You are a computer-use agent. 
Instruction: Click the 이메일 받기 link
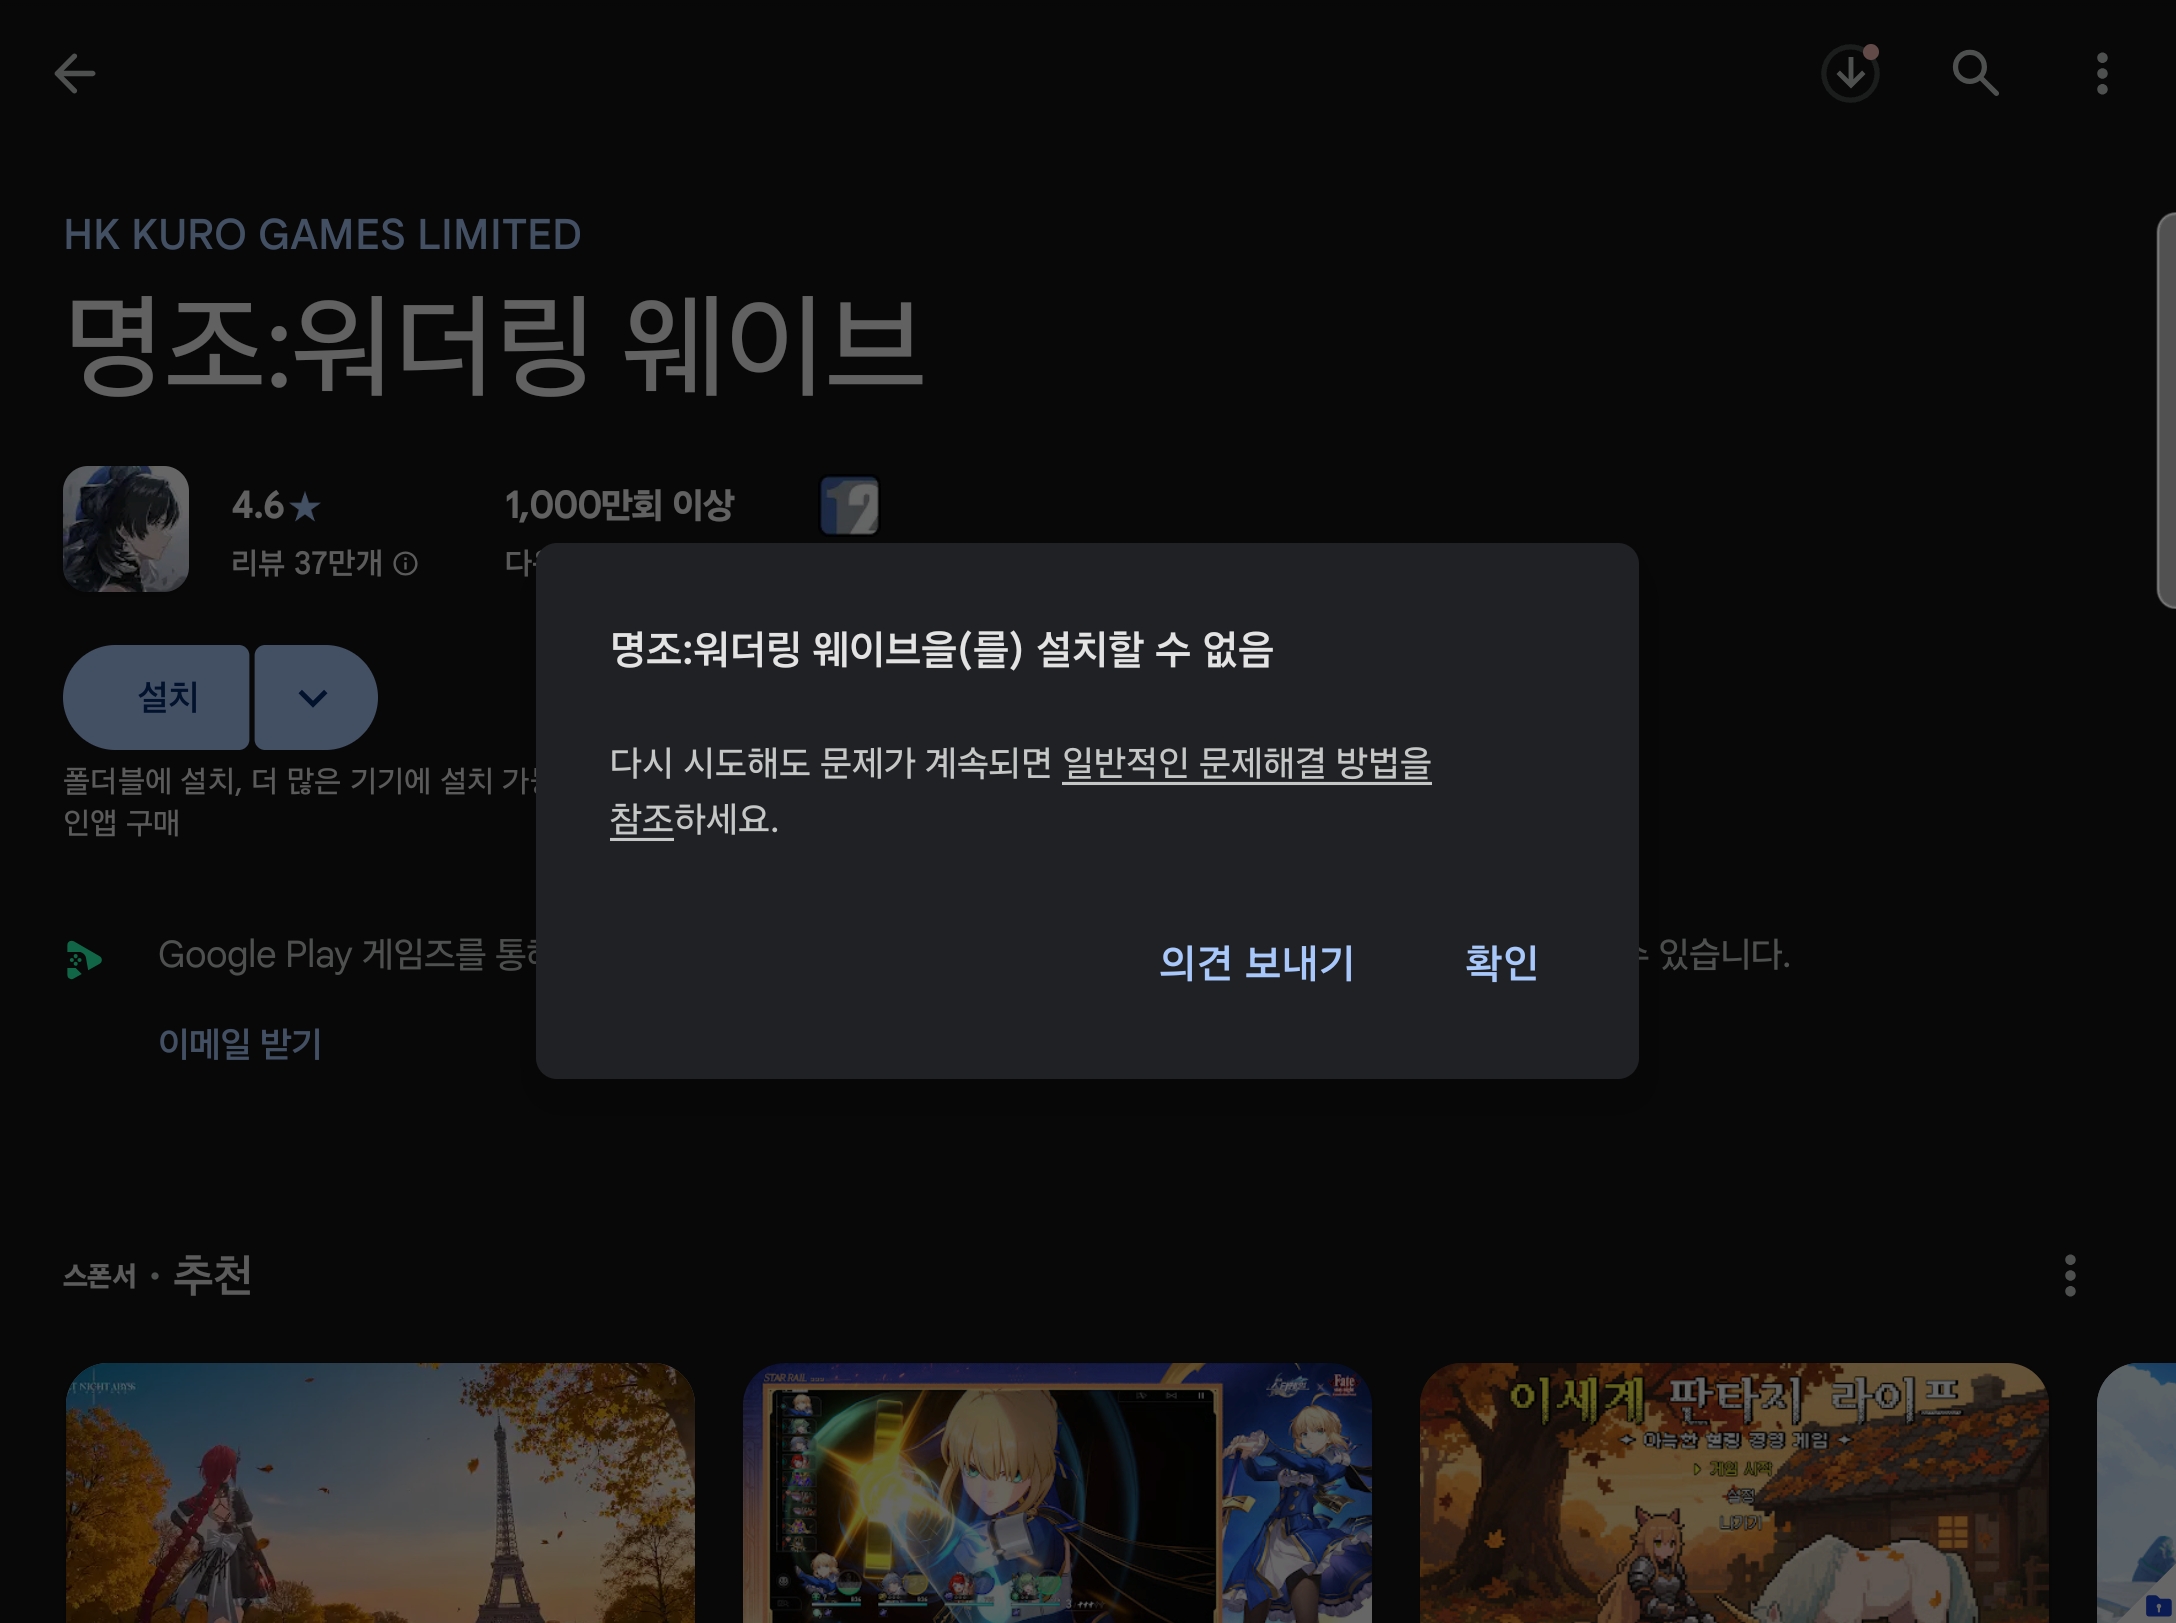pyautogui.click(x=240, y=1044)
